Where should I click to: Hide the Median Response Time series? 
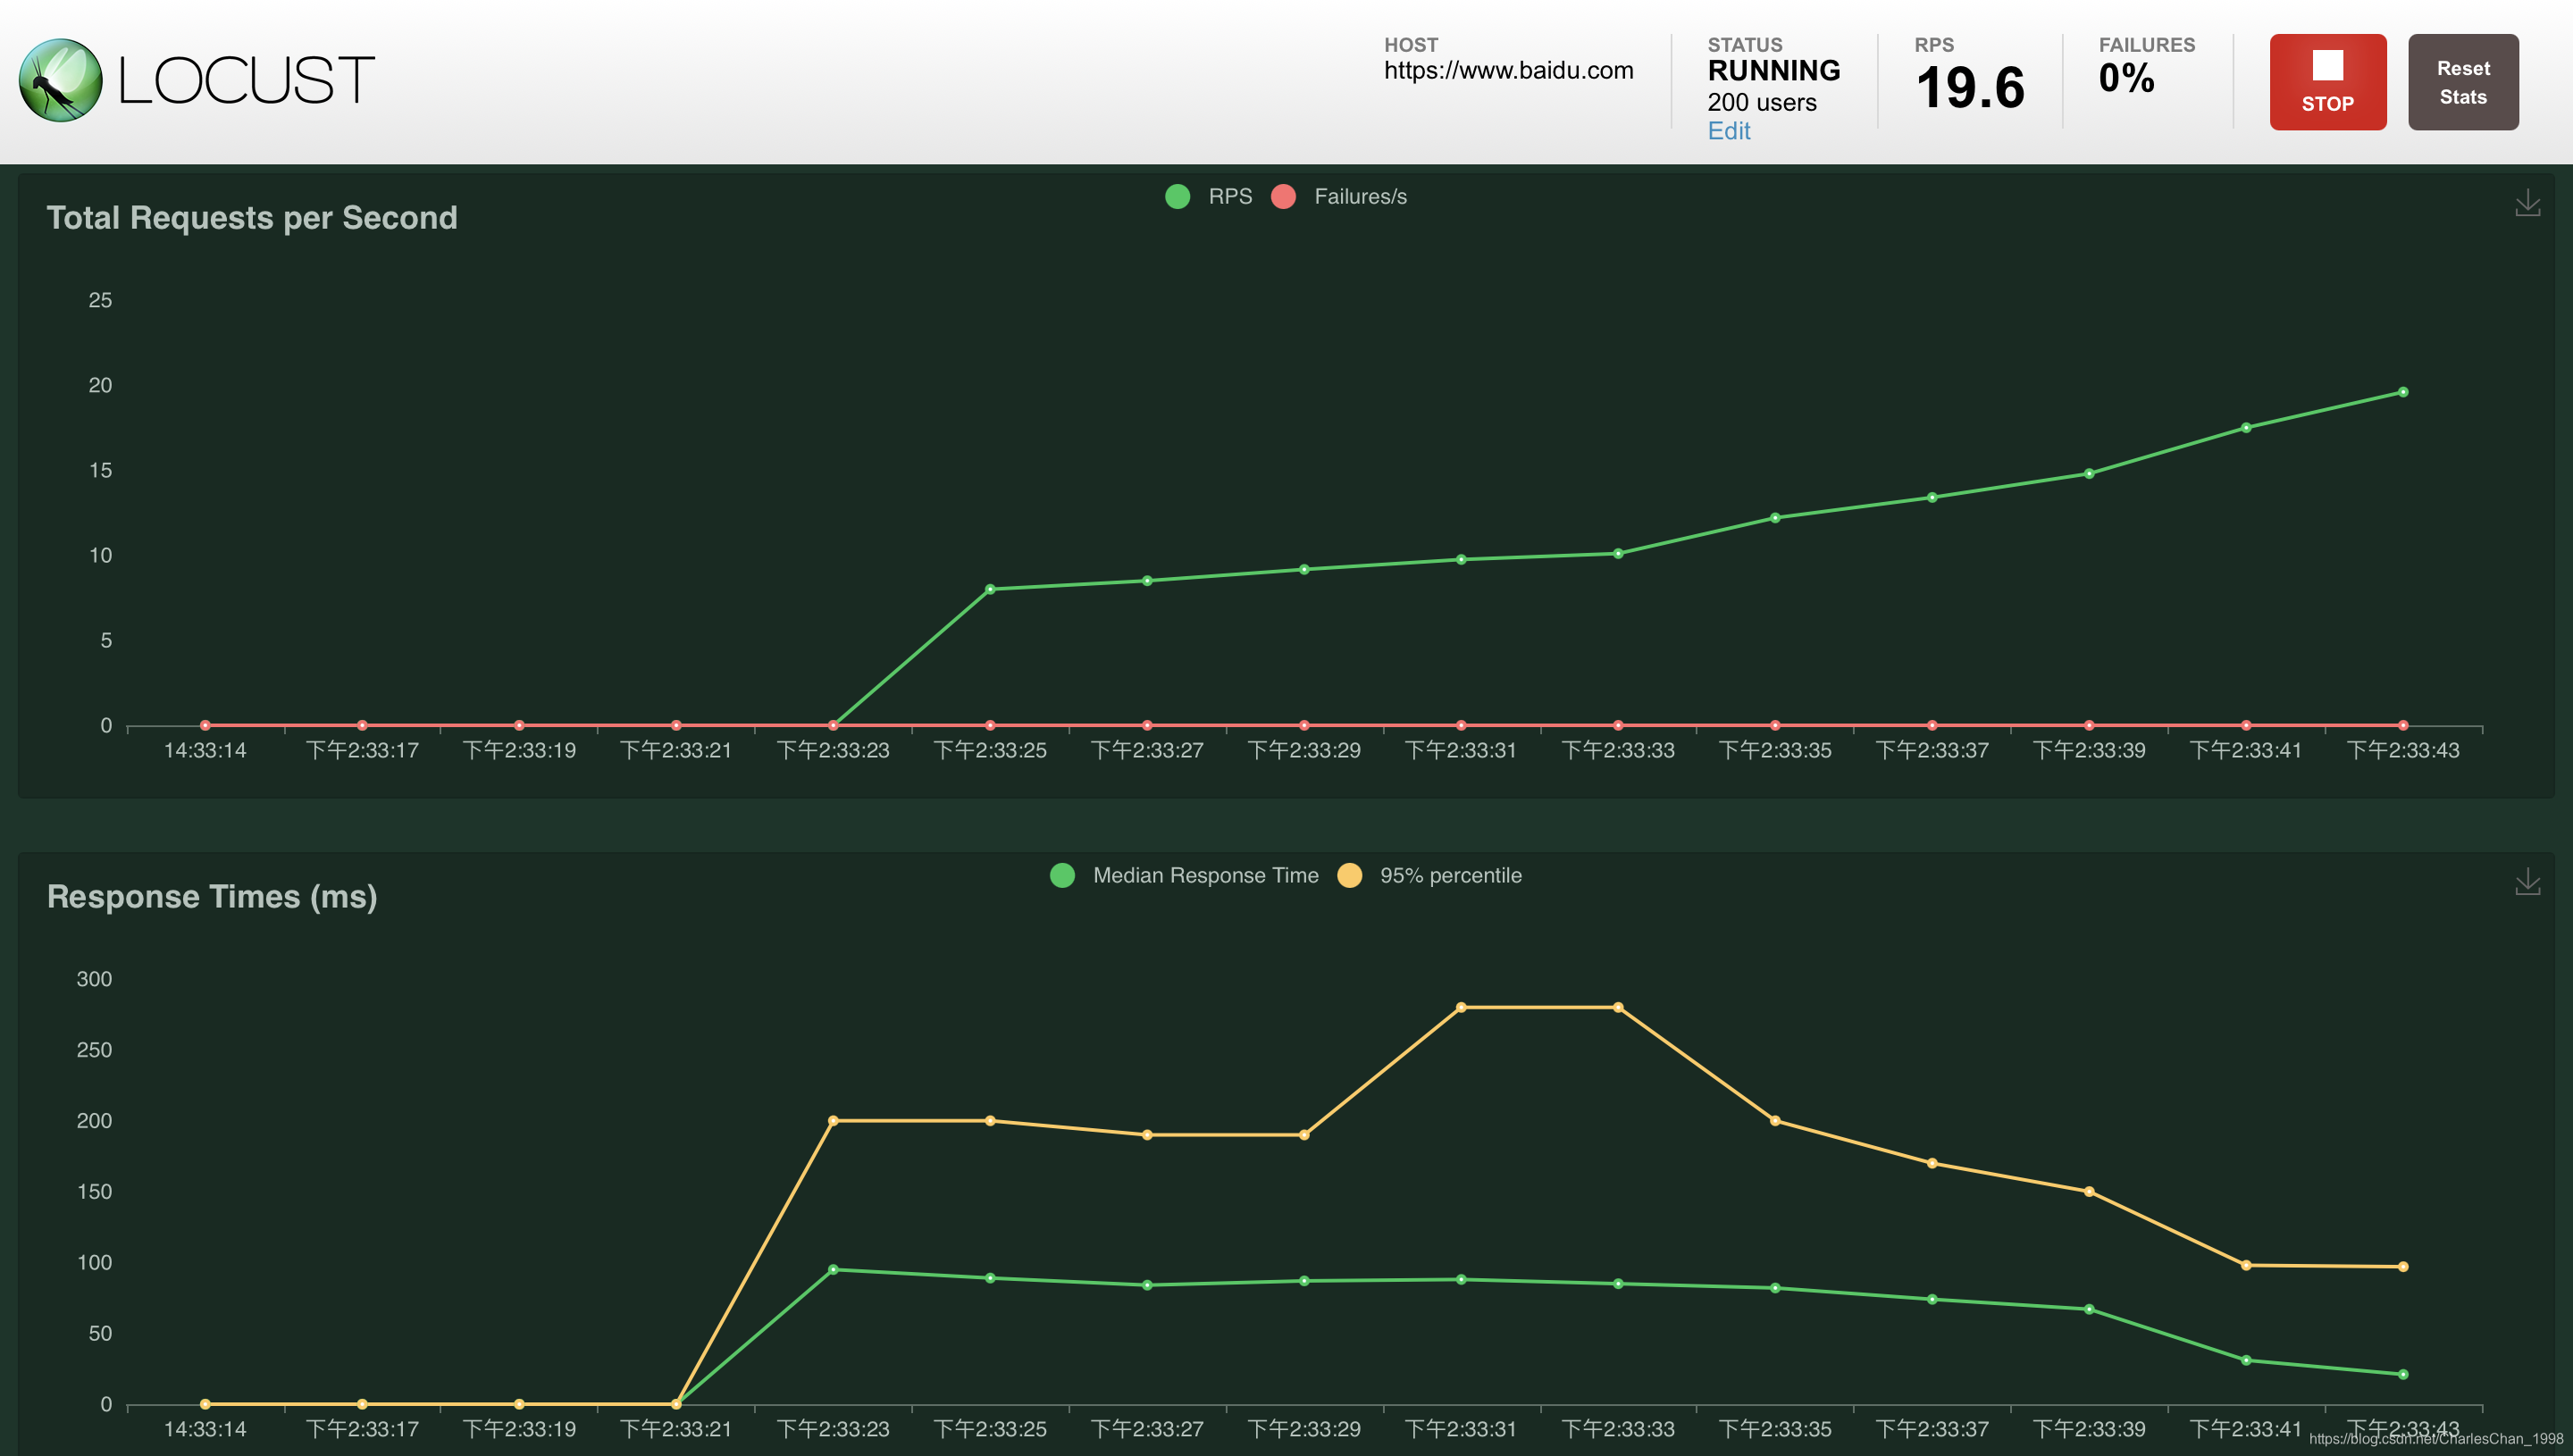(x=1205, y=876)
